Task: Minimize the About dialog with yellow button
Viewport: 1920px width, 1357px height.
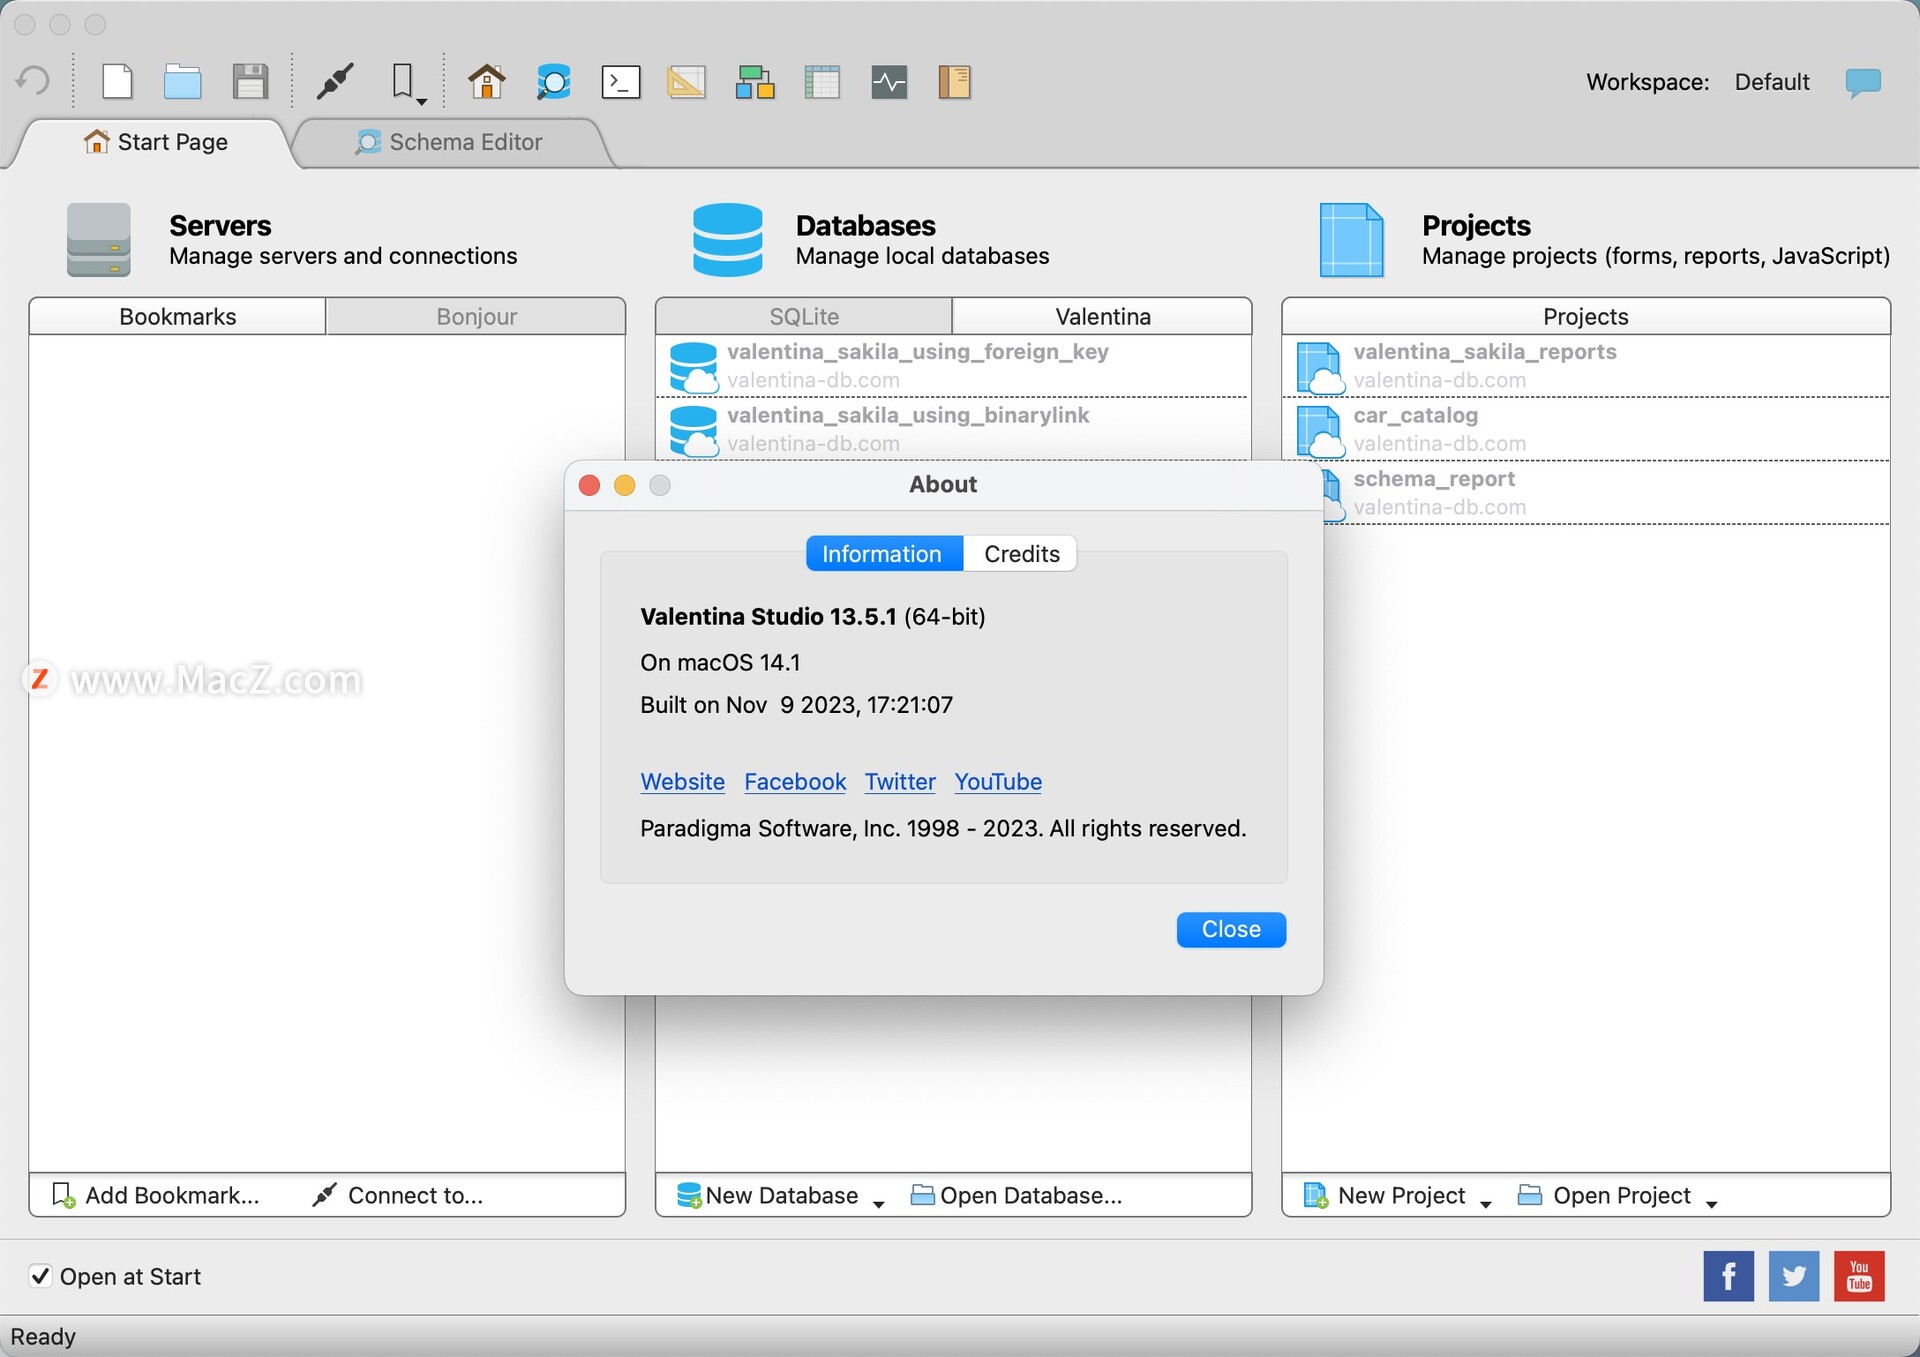Action: [x=624, y=485]
